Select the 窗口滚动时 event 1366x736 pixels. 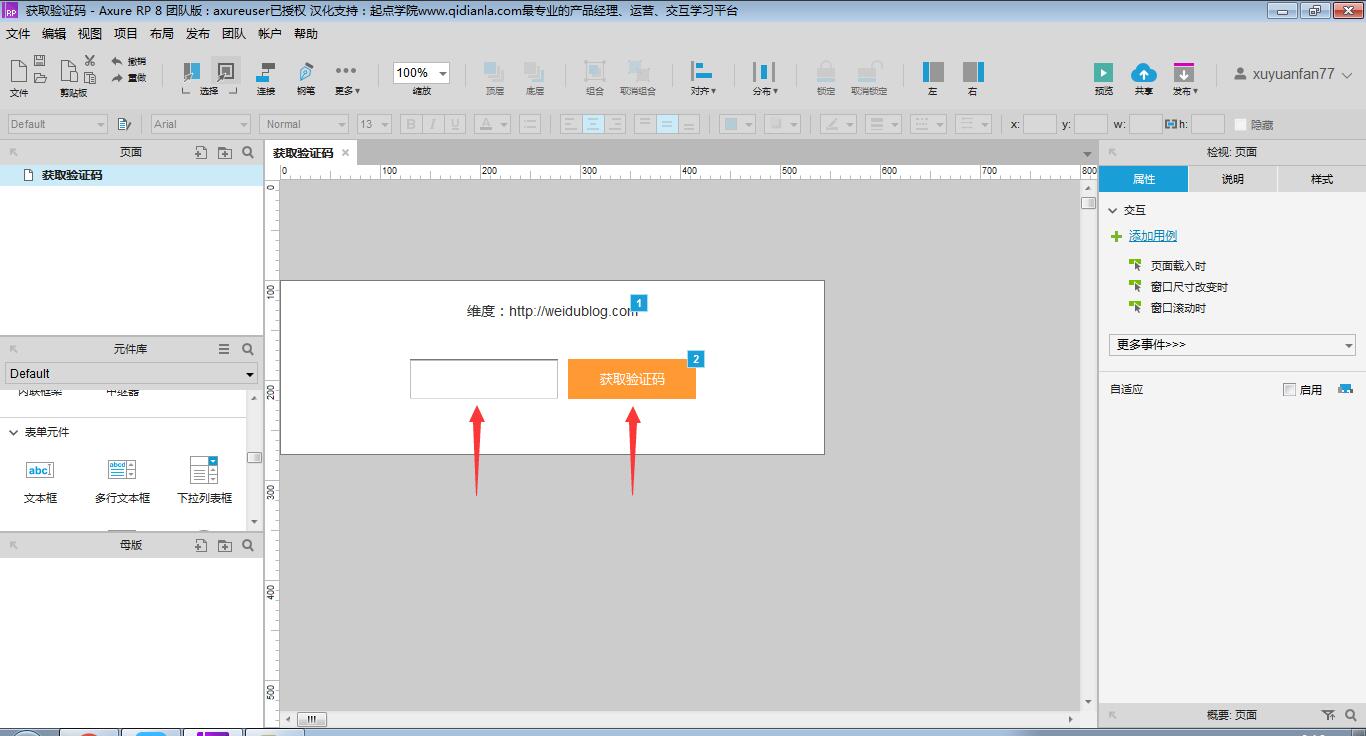[x=1178, y=308]
